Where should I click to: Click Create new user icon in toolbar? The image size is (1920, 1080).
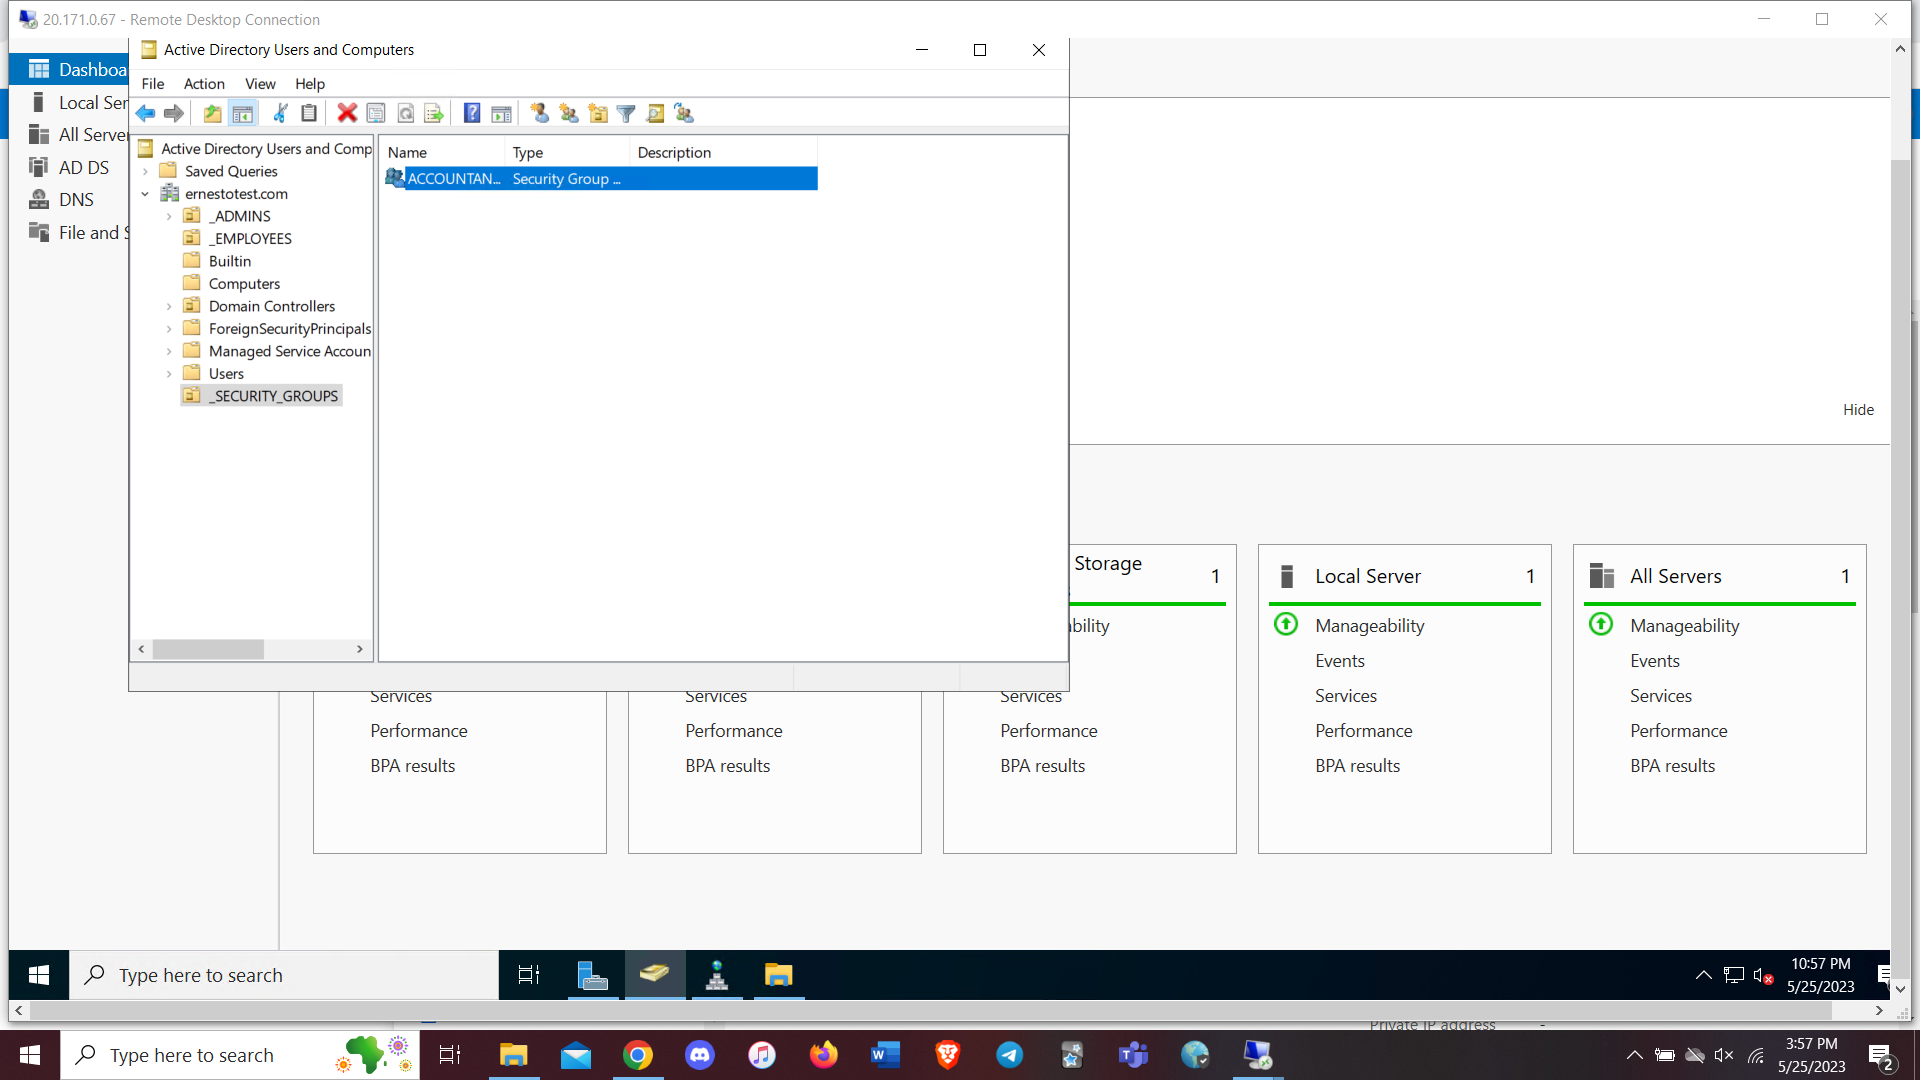pyautogui.click(x=539, y=114)
